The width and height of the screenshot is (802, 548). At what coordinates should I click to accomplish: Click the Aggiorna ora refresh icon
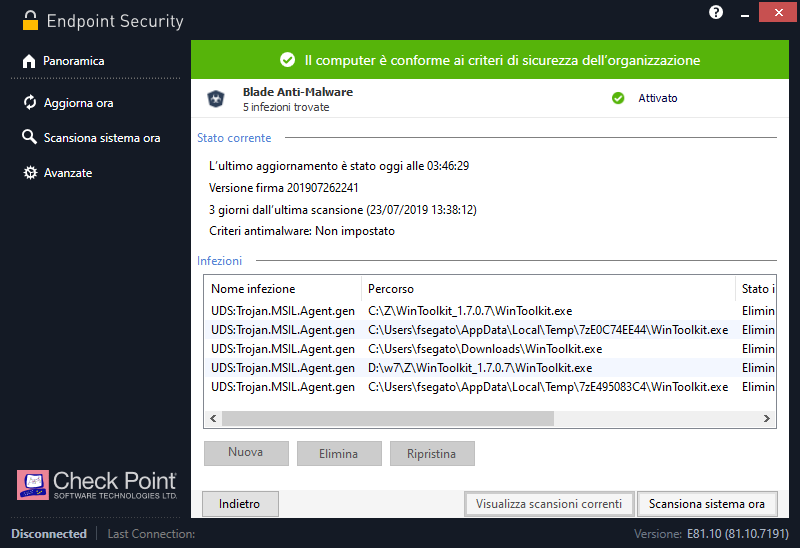30,102
